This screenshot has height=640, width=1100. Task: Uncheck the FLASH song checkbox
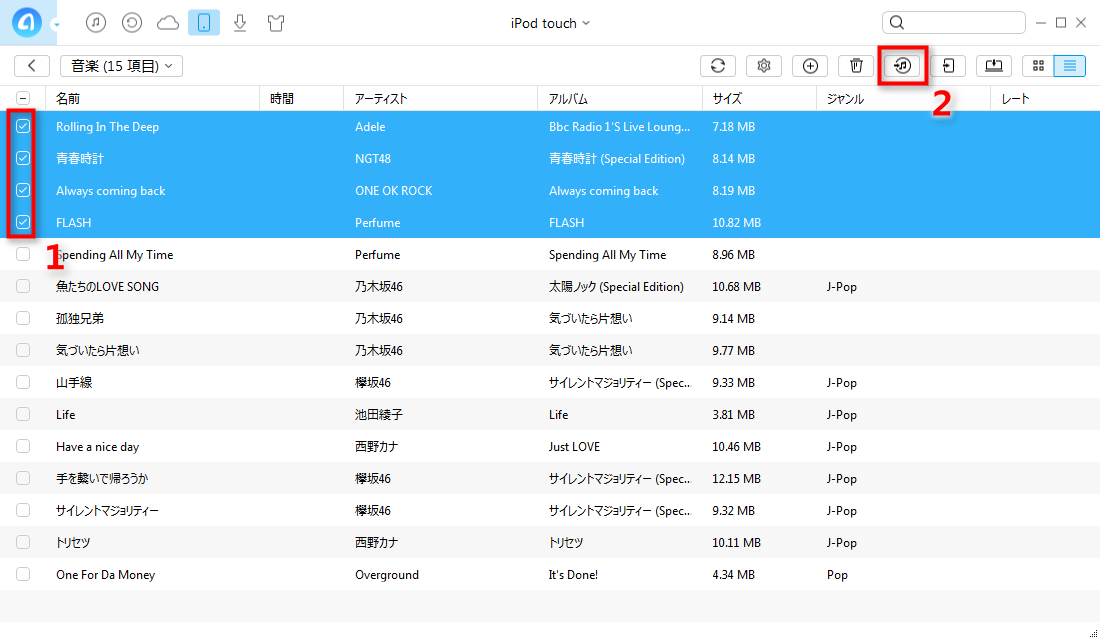pos(23,222)
